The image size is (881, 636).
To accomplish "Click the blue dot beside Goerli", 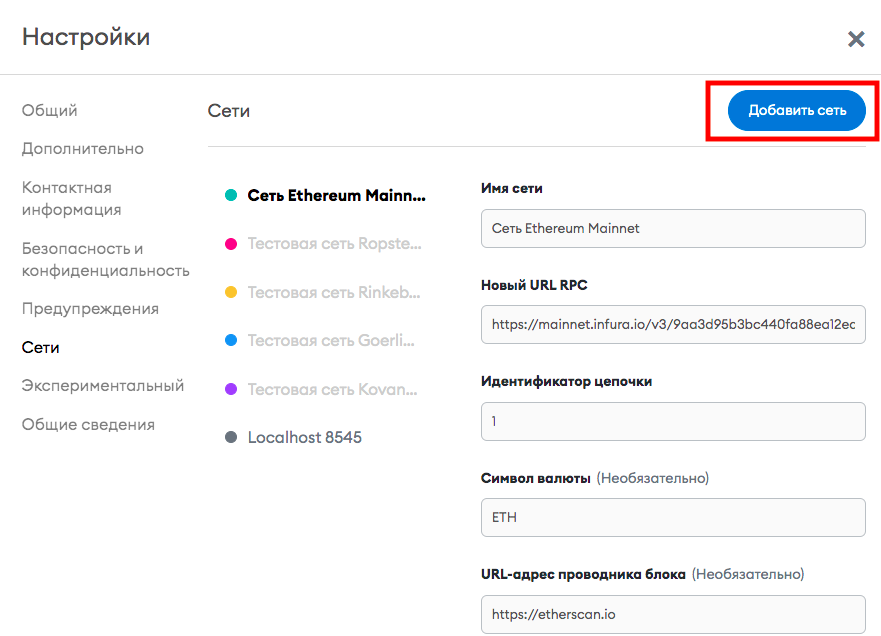I will tap(231, 340).
